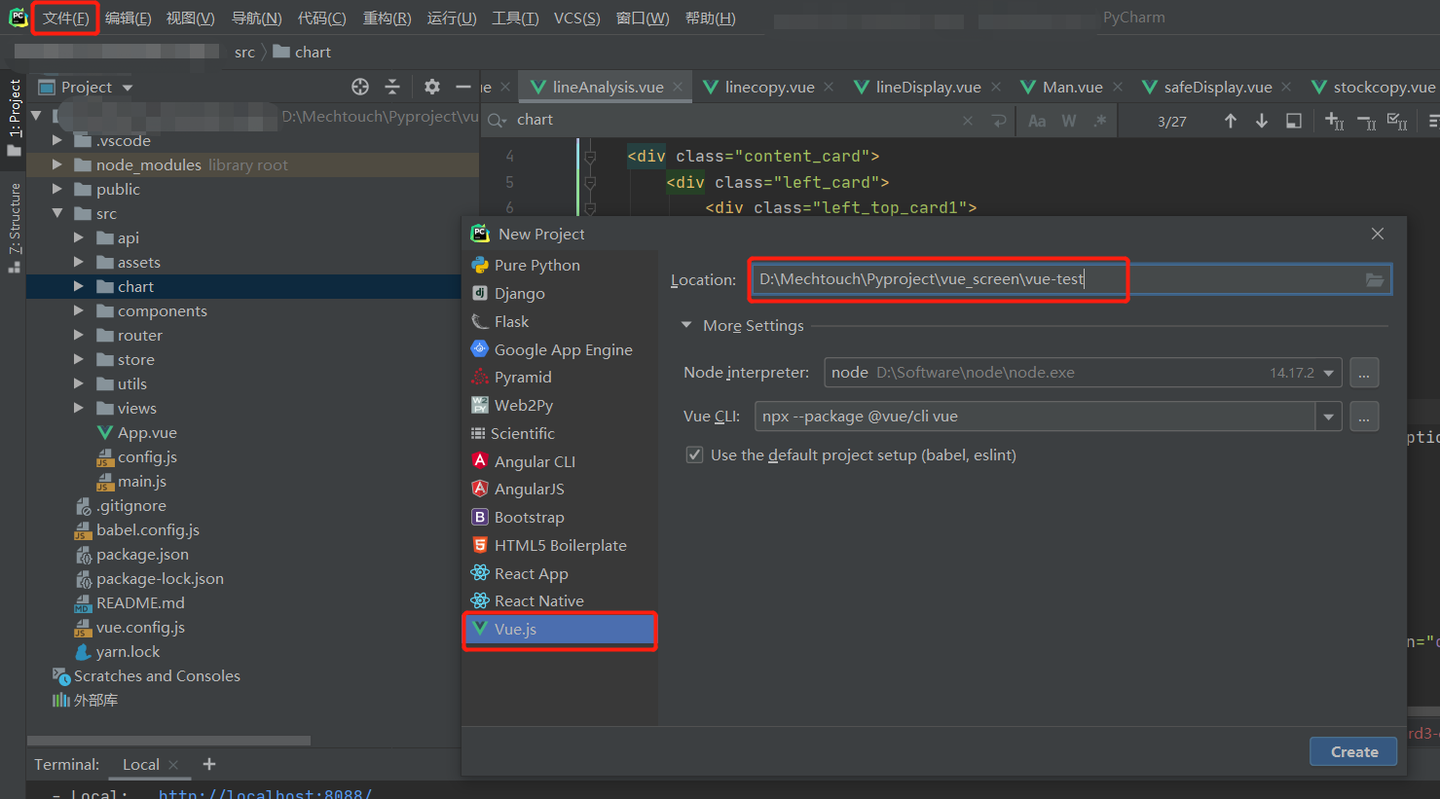
Task: Toggle regex option in search bar
Action: click(1100, 121)
